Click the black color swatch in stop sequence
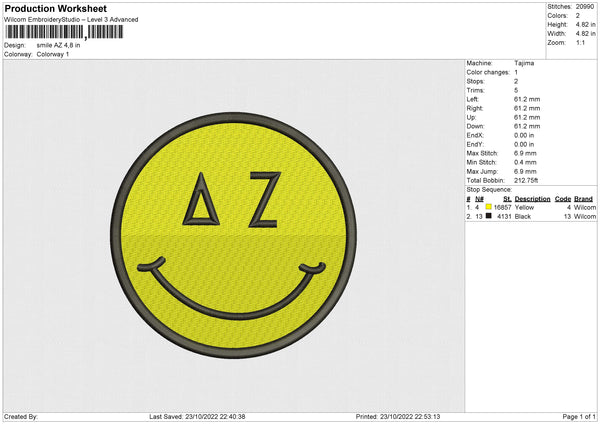The image size is (600, 424). point(488,216)
